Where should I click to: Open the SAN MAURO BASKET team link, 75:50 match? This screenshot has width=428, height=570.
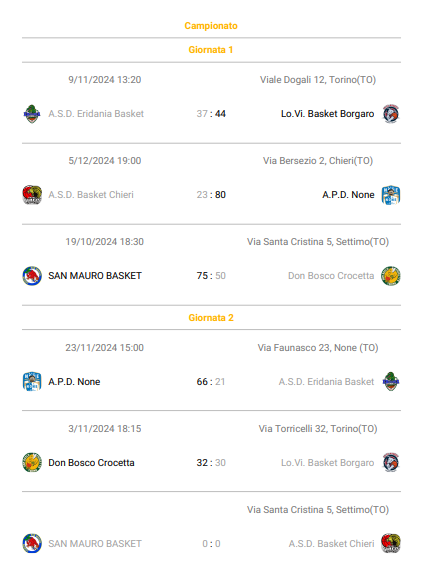coord(95,276)
